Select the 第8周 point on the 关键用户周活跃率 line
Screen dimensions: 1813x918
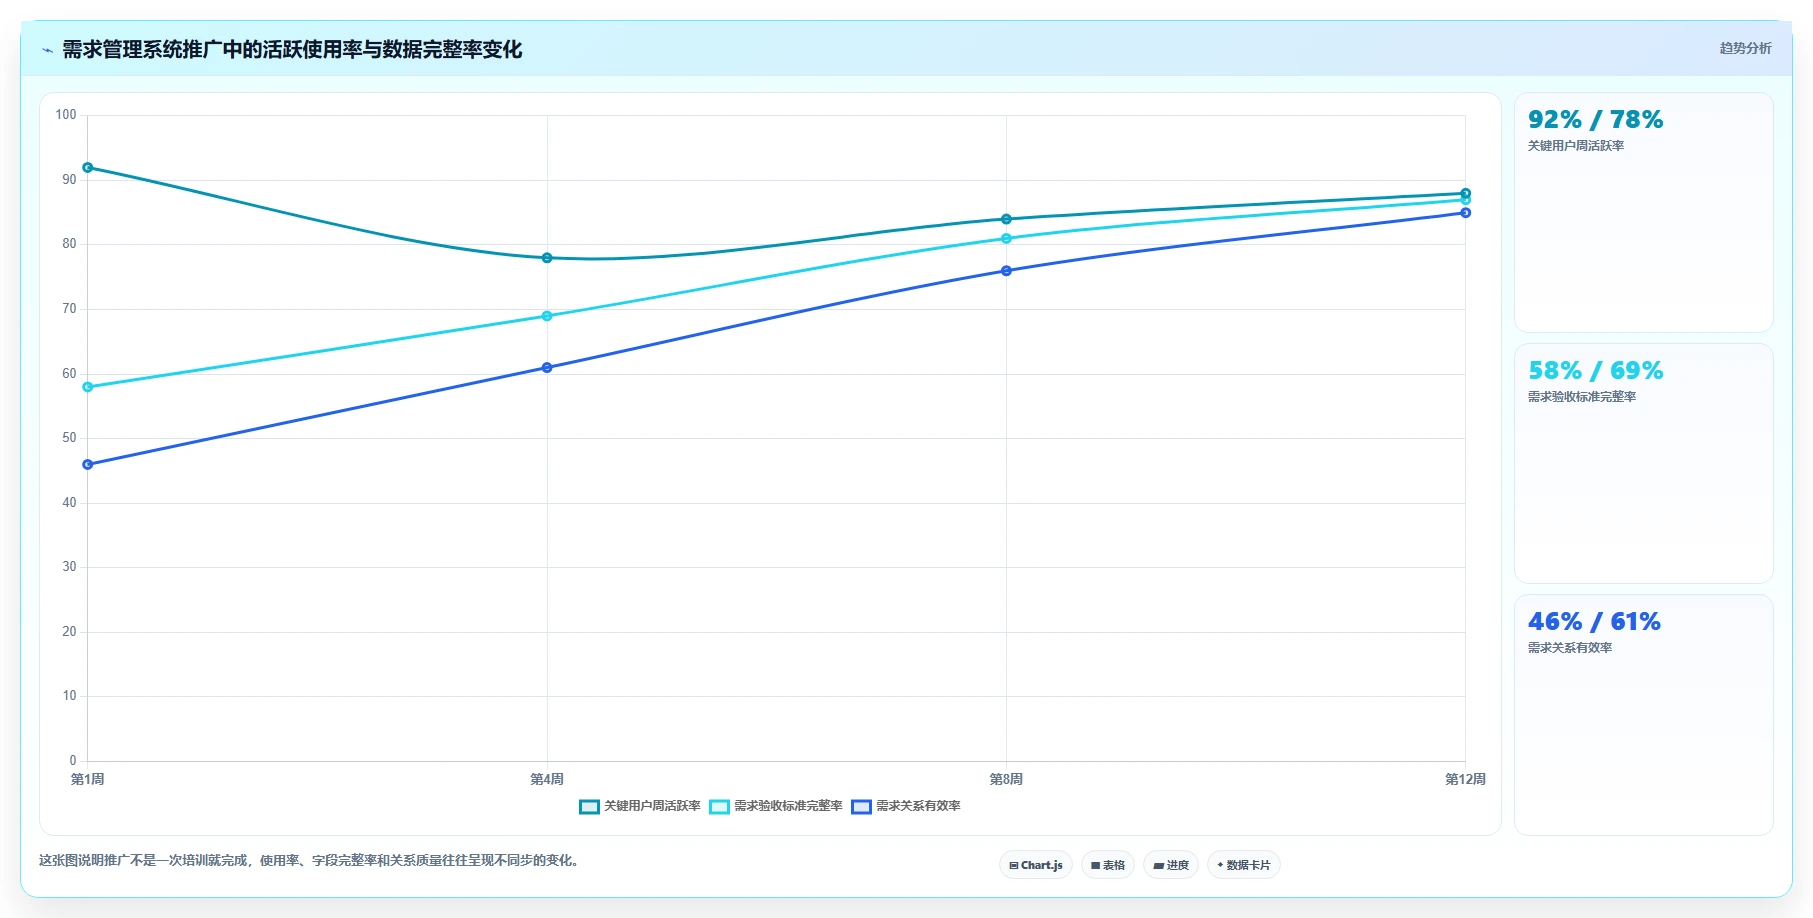[1006, 219]
